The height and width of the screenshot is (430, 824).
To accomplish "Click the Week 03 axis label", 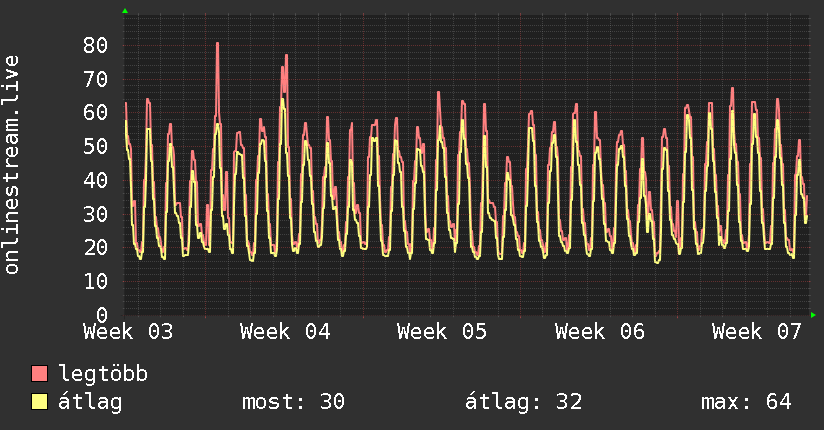I will click(x=128, y=332).
